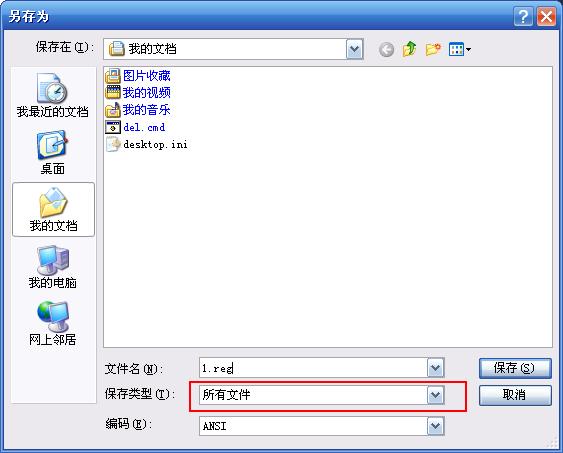Click the 取消 button
Viewport: 563px width, 453px height.
tap(515, 395)
